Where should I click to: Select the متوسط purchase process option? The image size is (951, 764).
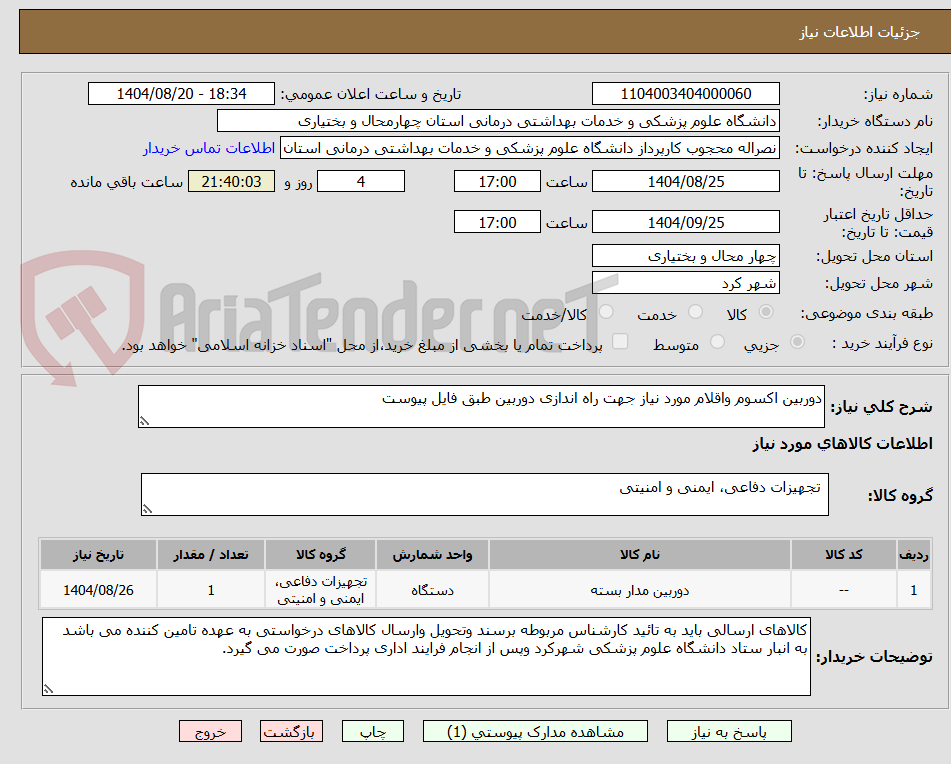(716, 342)
